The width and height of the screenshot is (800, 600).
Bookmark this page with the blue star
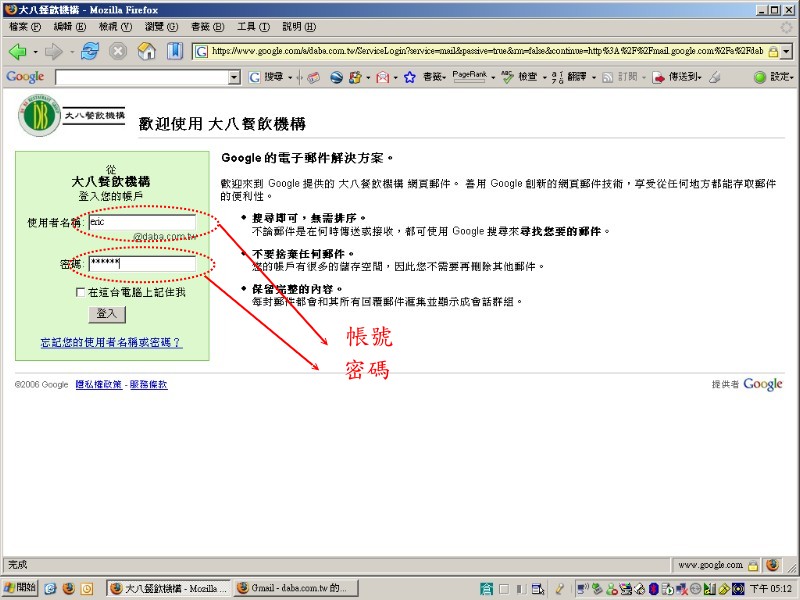[x=409, y=78]
